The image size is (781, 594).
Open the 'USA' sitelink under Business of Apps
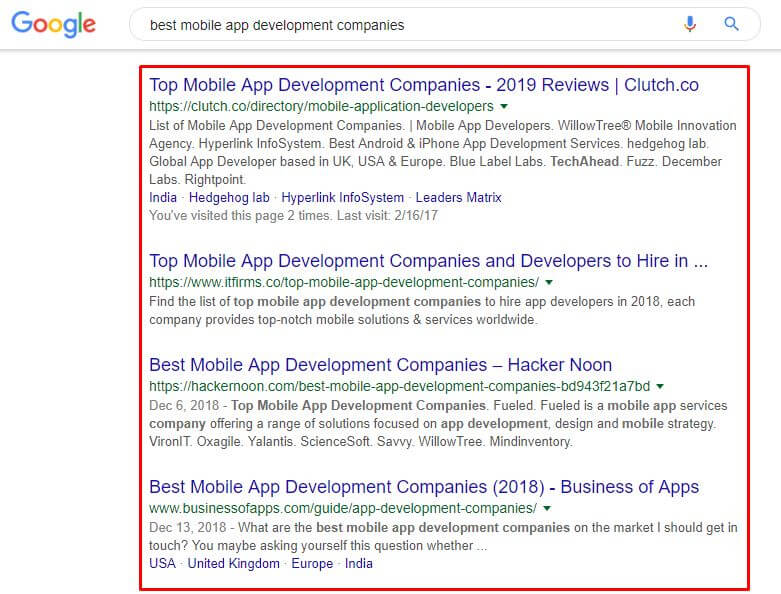162,564
